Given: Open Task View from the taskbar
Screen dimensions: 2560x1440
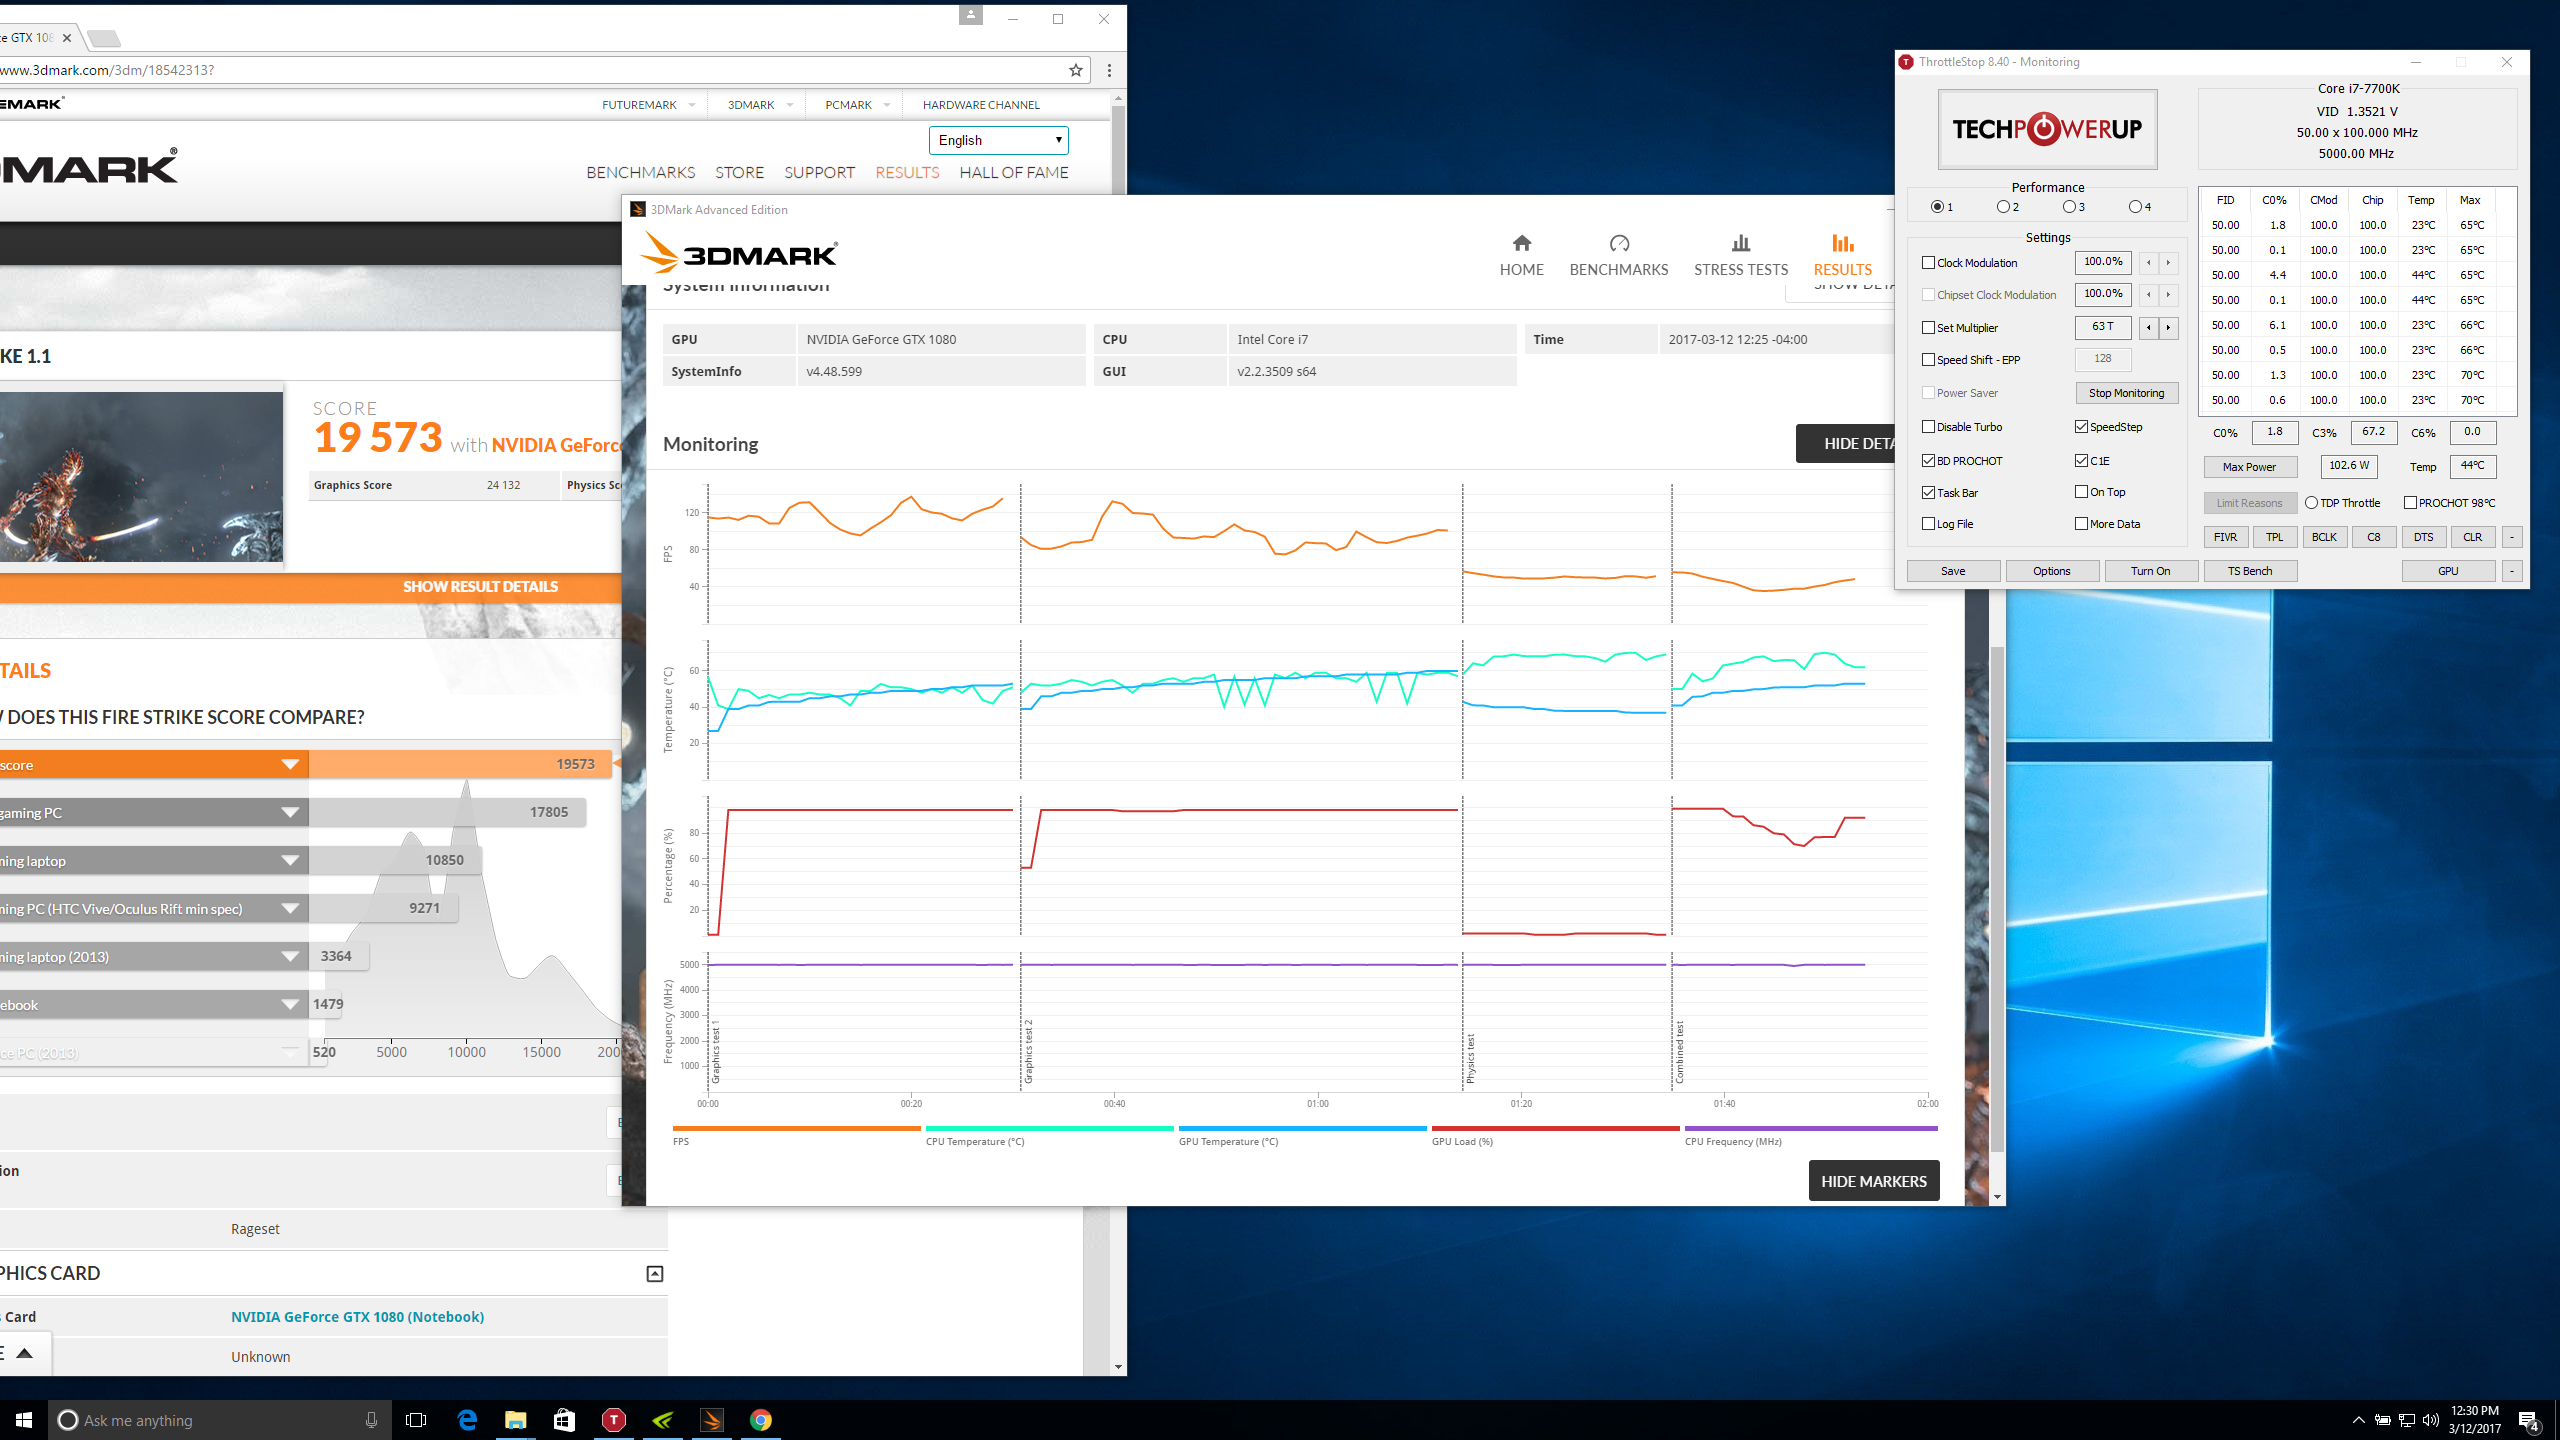Looking at the screenshot, I should (416, 1420).
